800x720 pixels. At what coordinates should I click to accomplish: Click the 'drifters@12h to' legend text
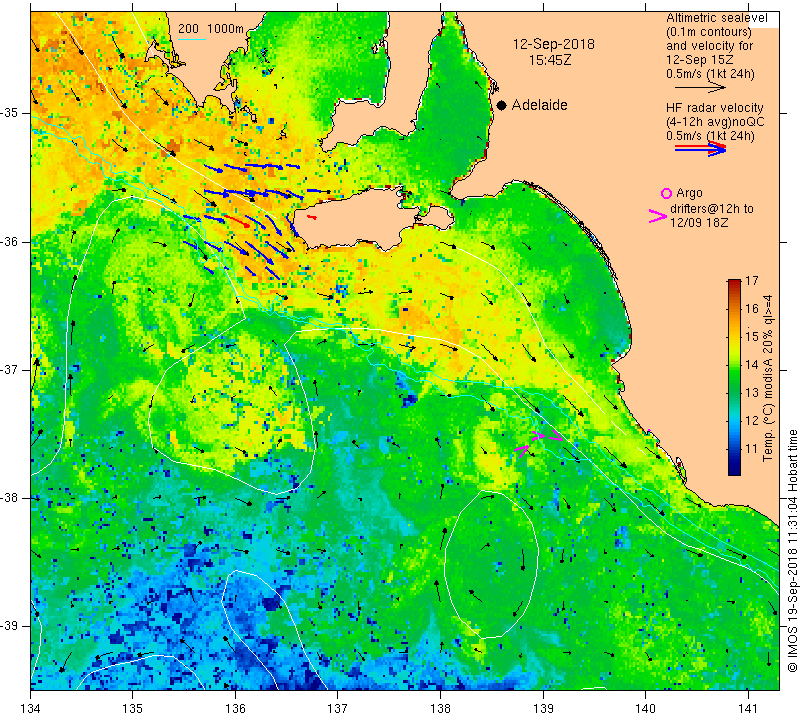[711, 209]
